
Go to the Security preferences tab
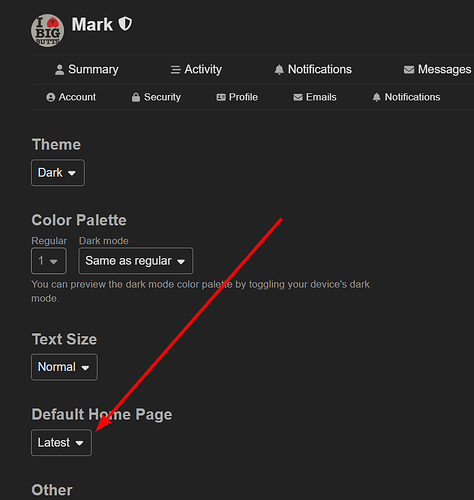coord(156,97)
